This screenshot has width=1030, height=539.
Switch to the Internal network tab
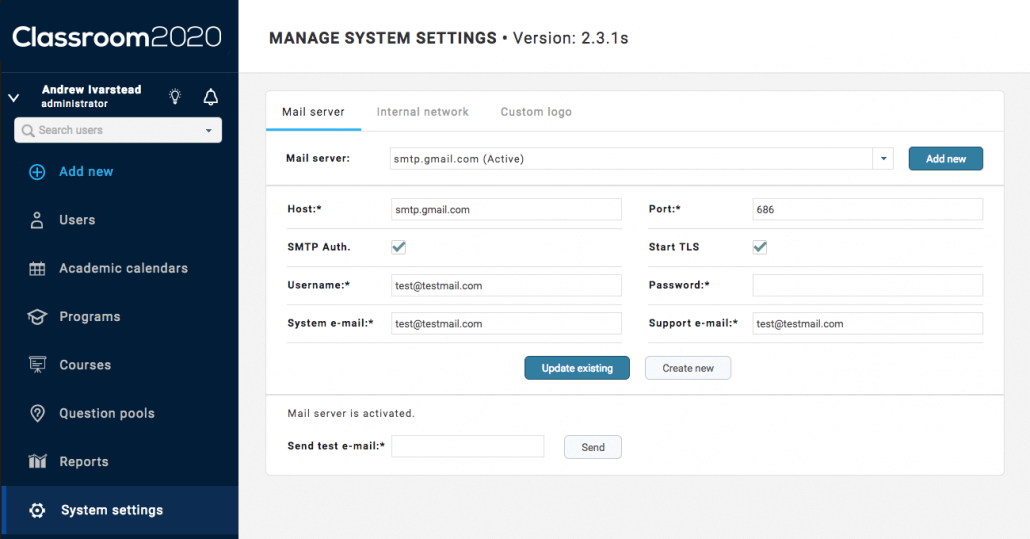[x=422, y=112]
